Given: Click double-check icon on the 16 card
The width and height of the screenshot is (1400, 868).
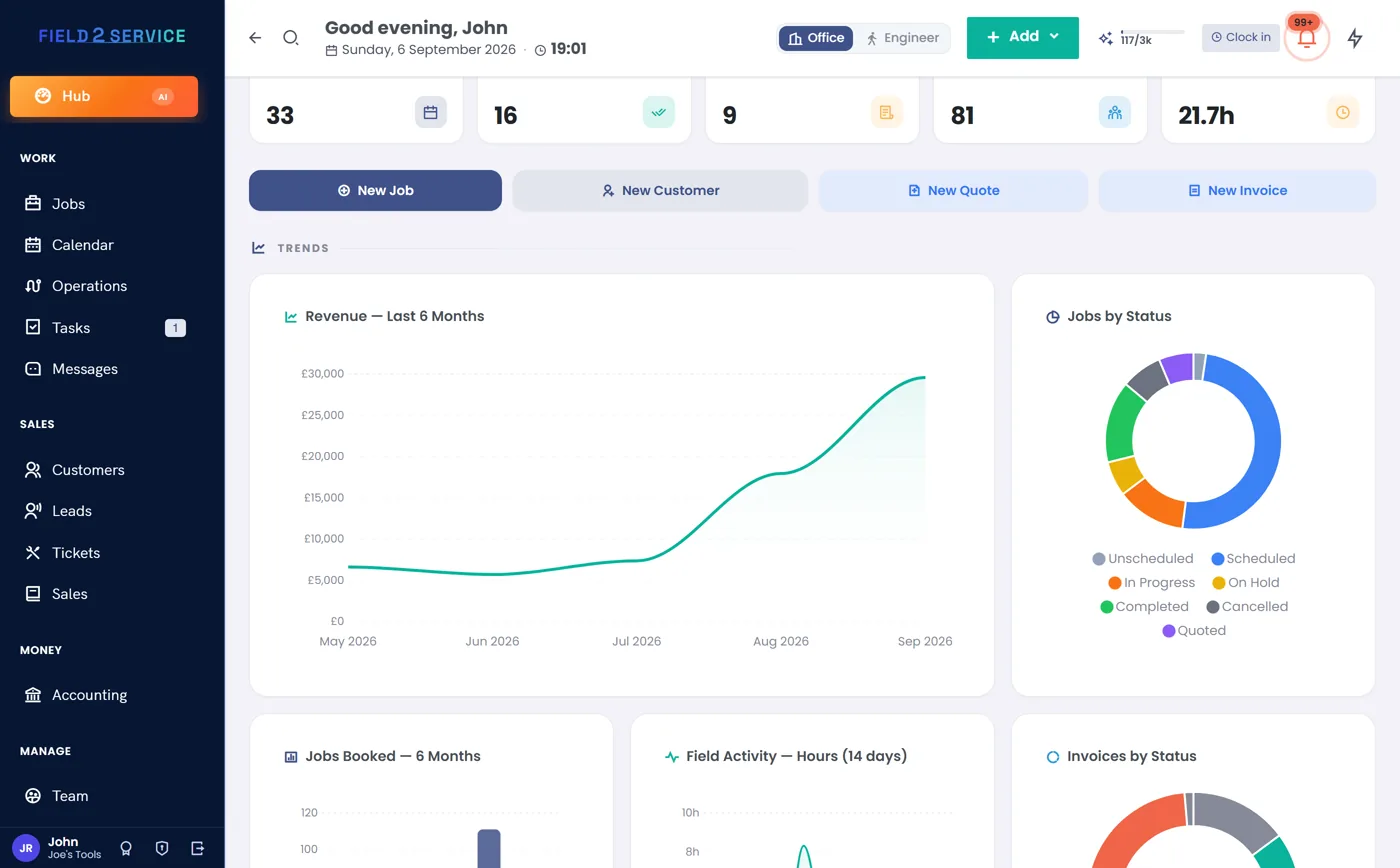Looking at the screenshot, I should coord(659,113).
